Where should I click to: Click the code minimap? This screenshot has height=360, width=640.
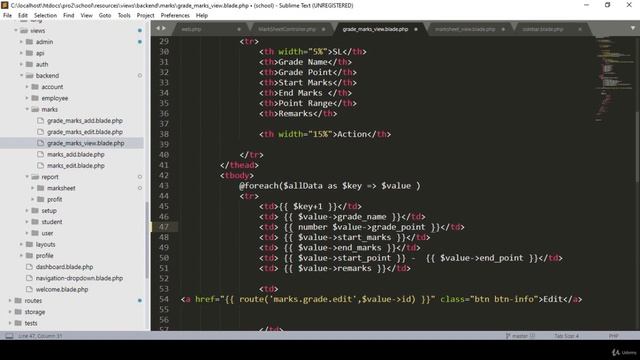pyautogui.click(x=614, y=80)
